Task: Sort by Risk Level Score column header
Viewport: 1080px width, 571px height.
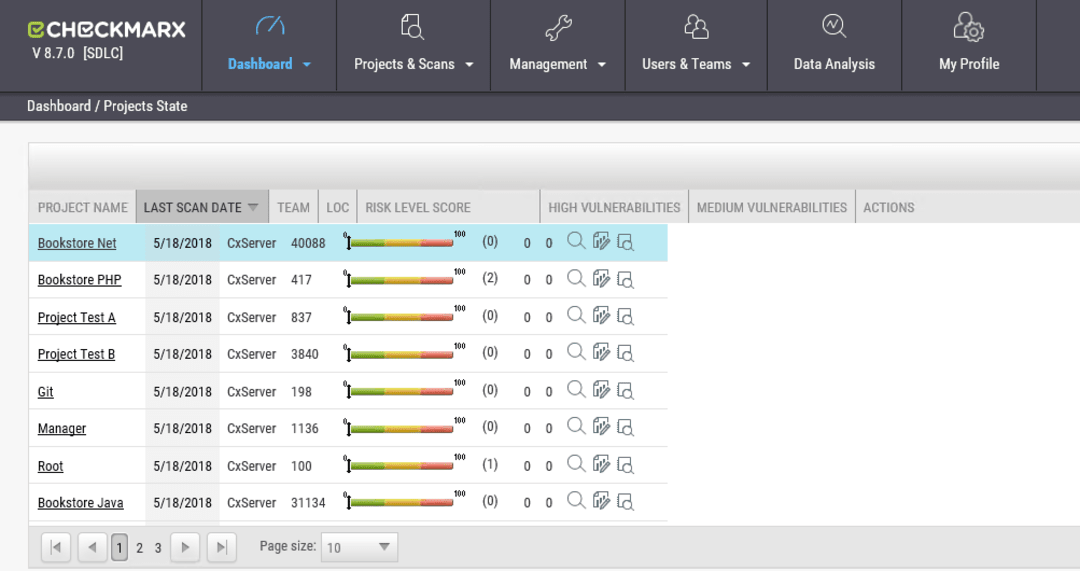Action: [x=418, y=207]
